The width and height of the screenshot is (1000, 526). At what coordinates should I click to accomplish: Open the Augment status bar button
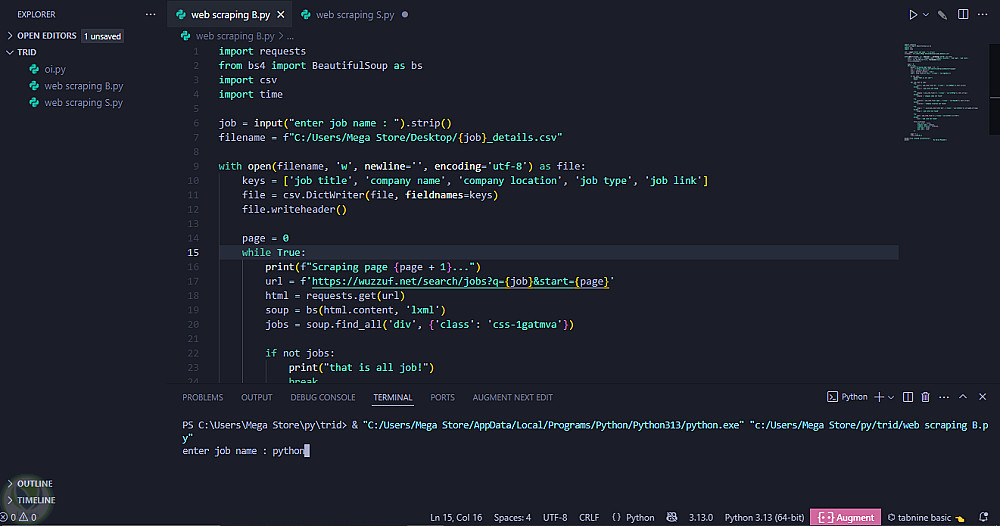point(846,517)
